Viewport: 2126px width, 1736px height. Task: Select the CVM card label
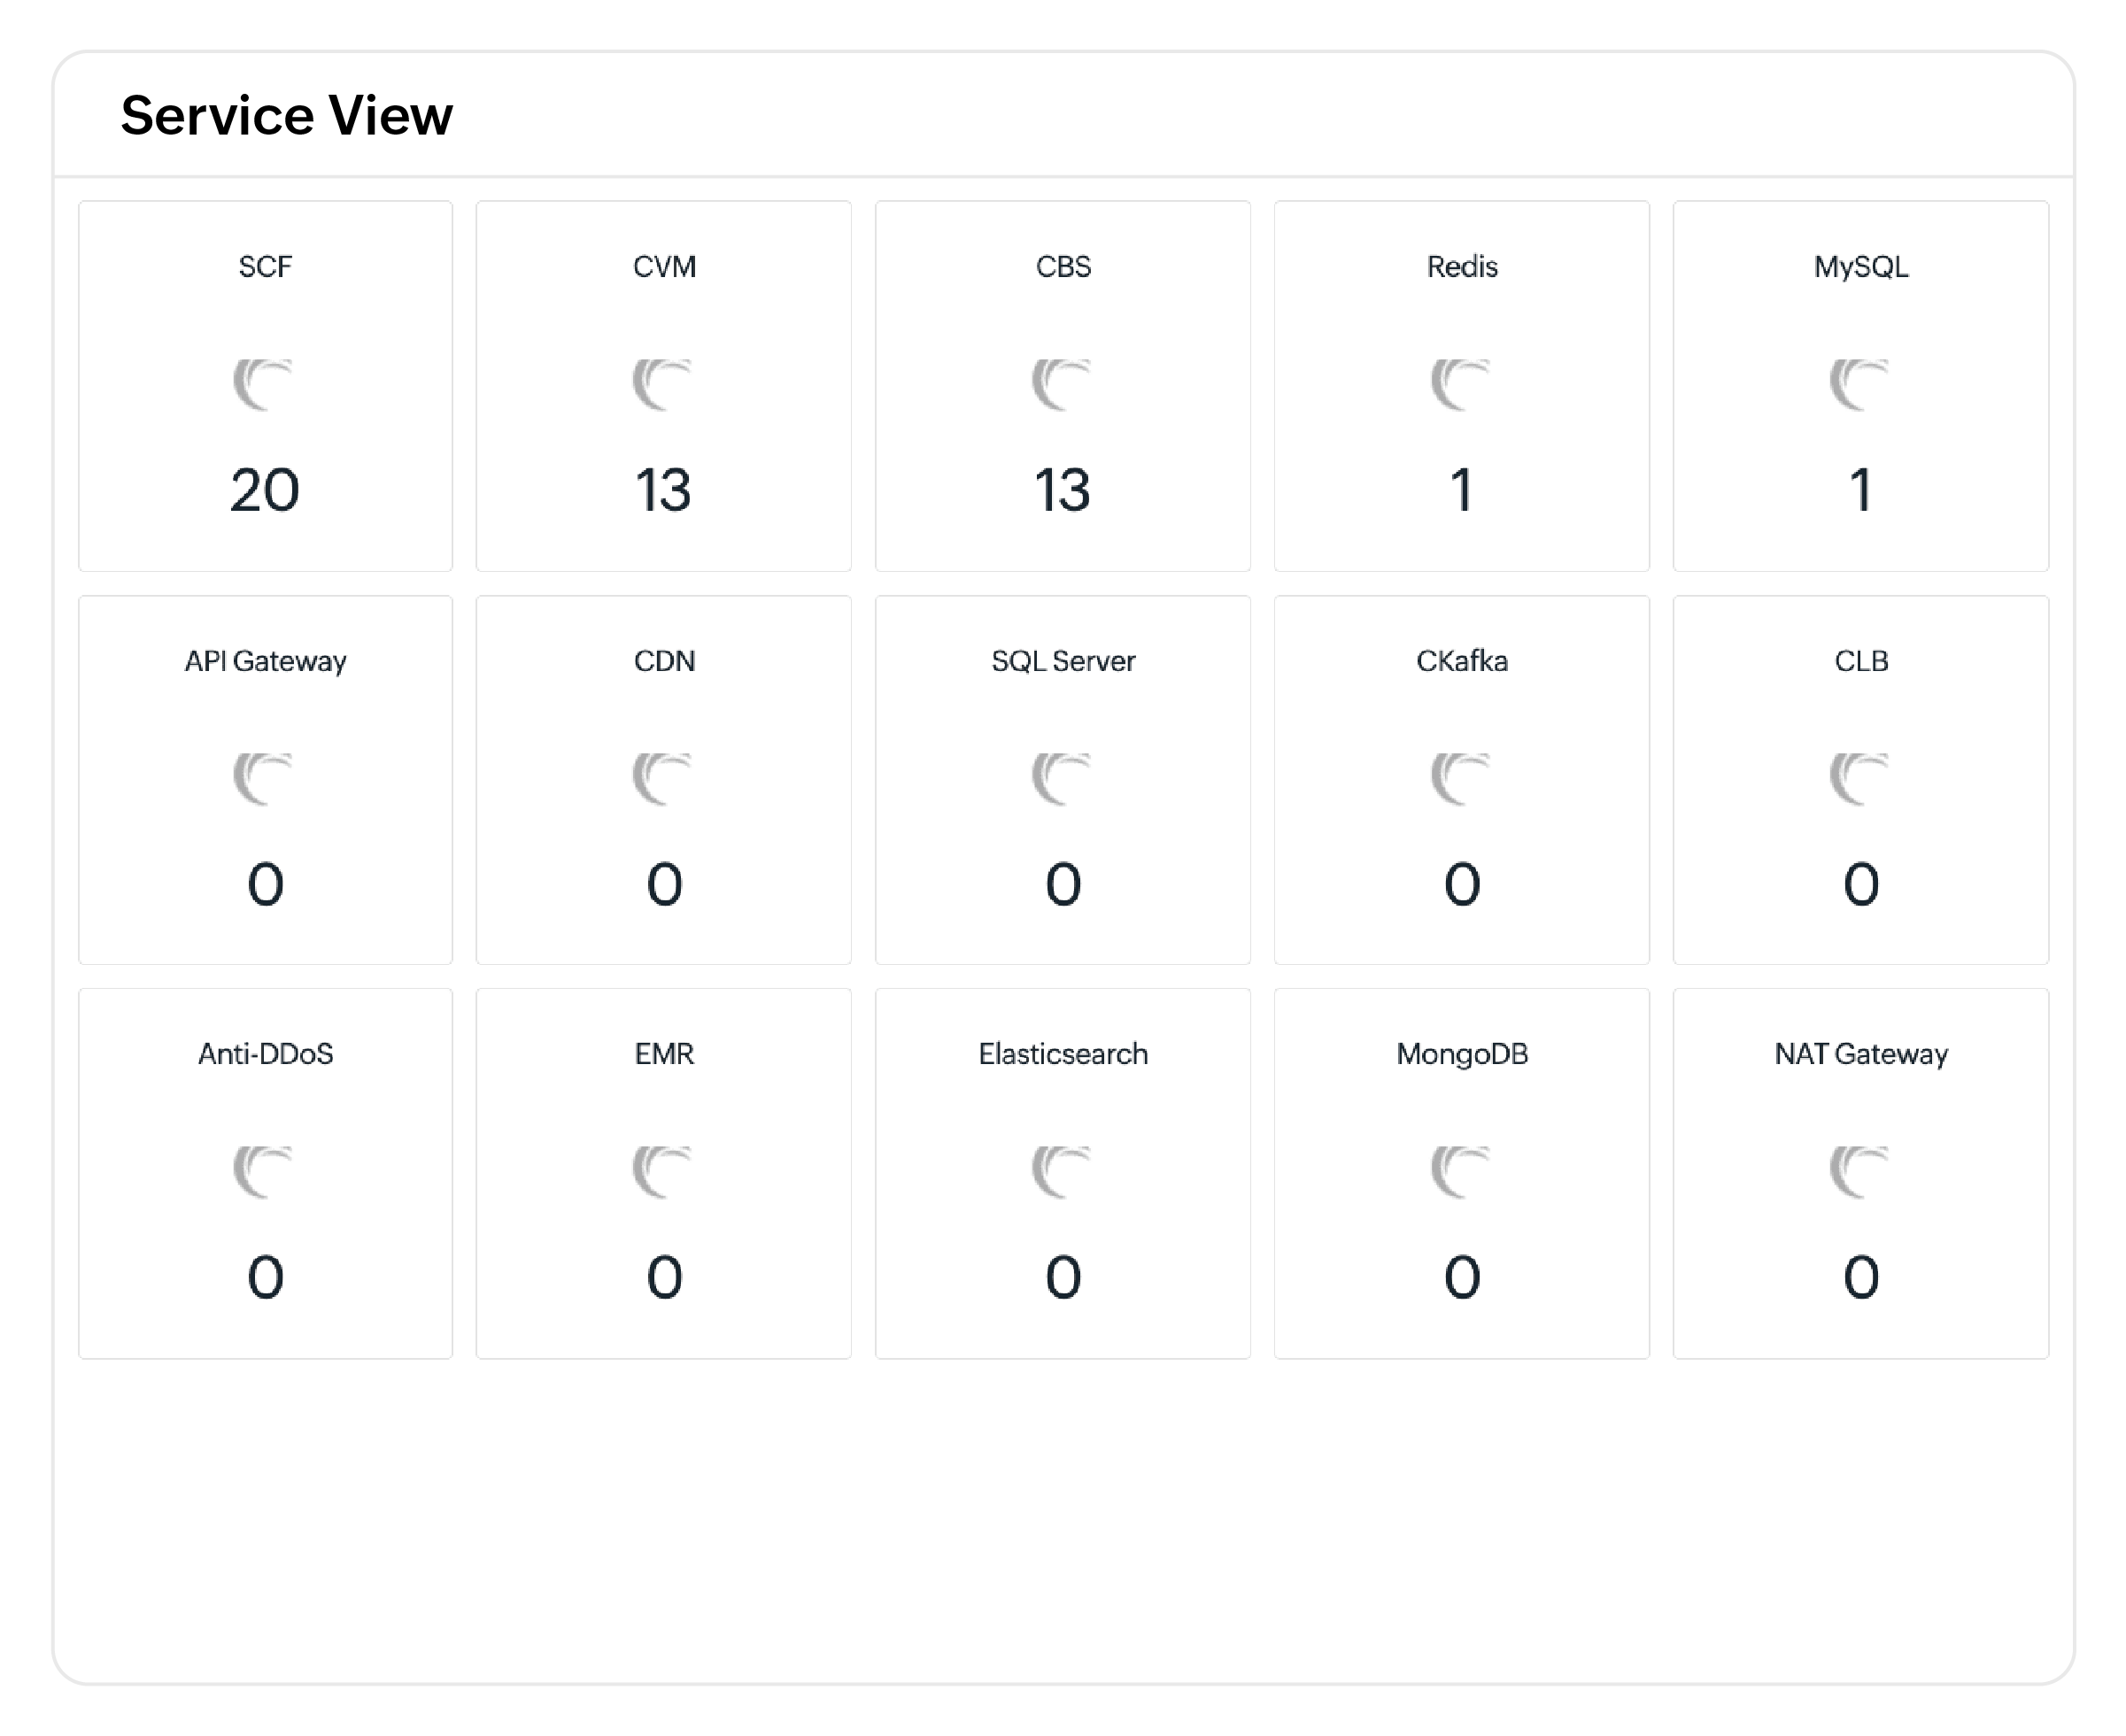tap(664, 266)
